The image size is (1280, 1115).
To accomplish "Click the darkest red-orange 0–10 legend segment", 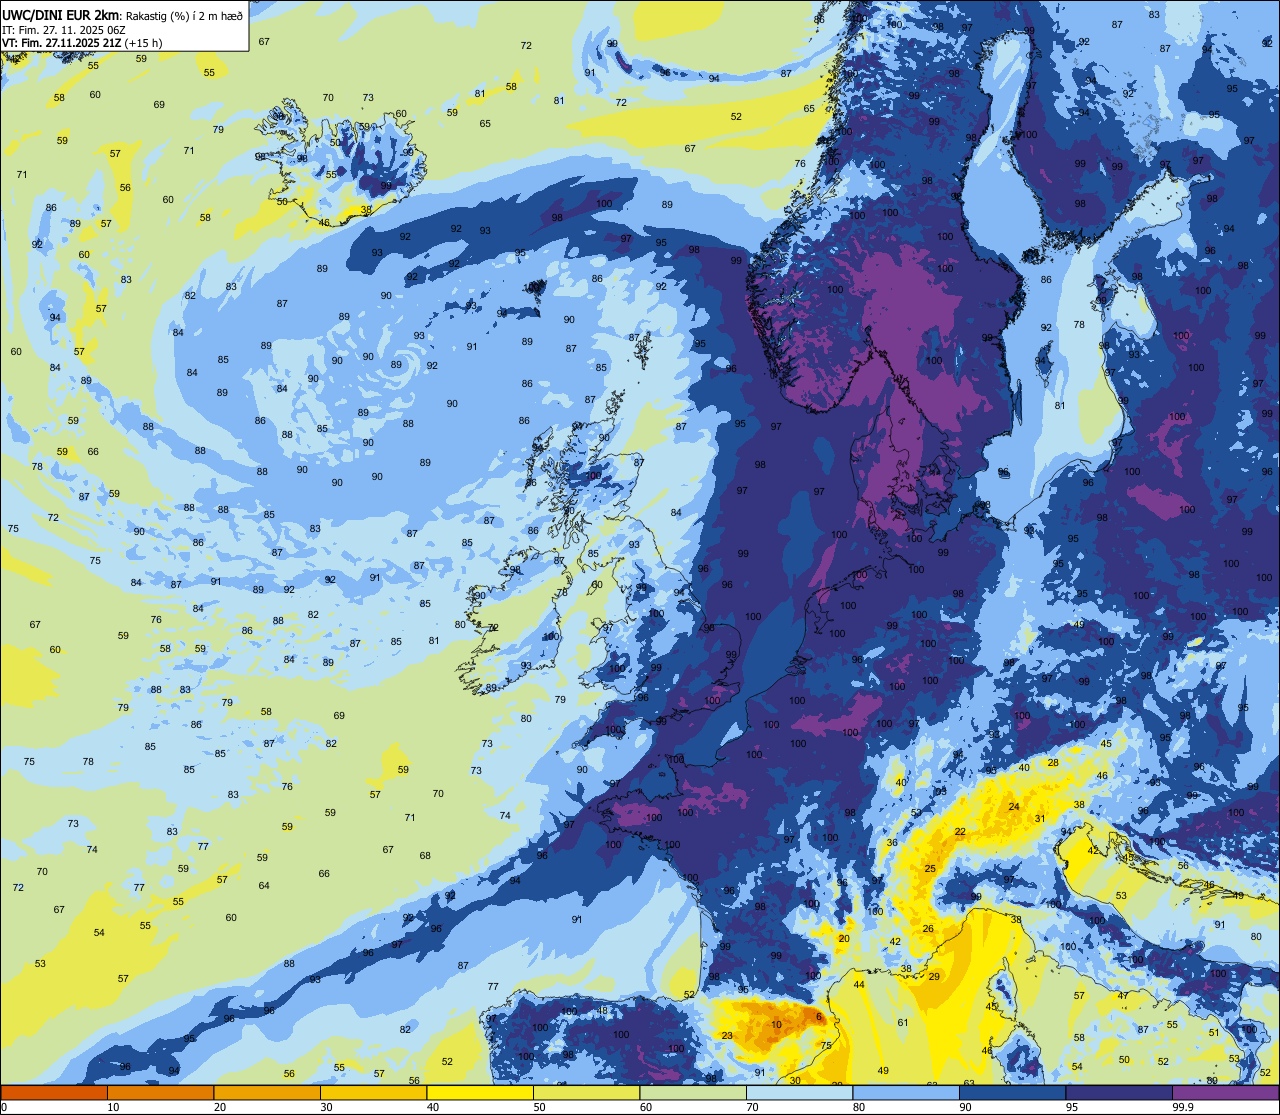I will coord(54,1092).
